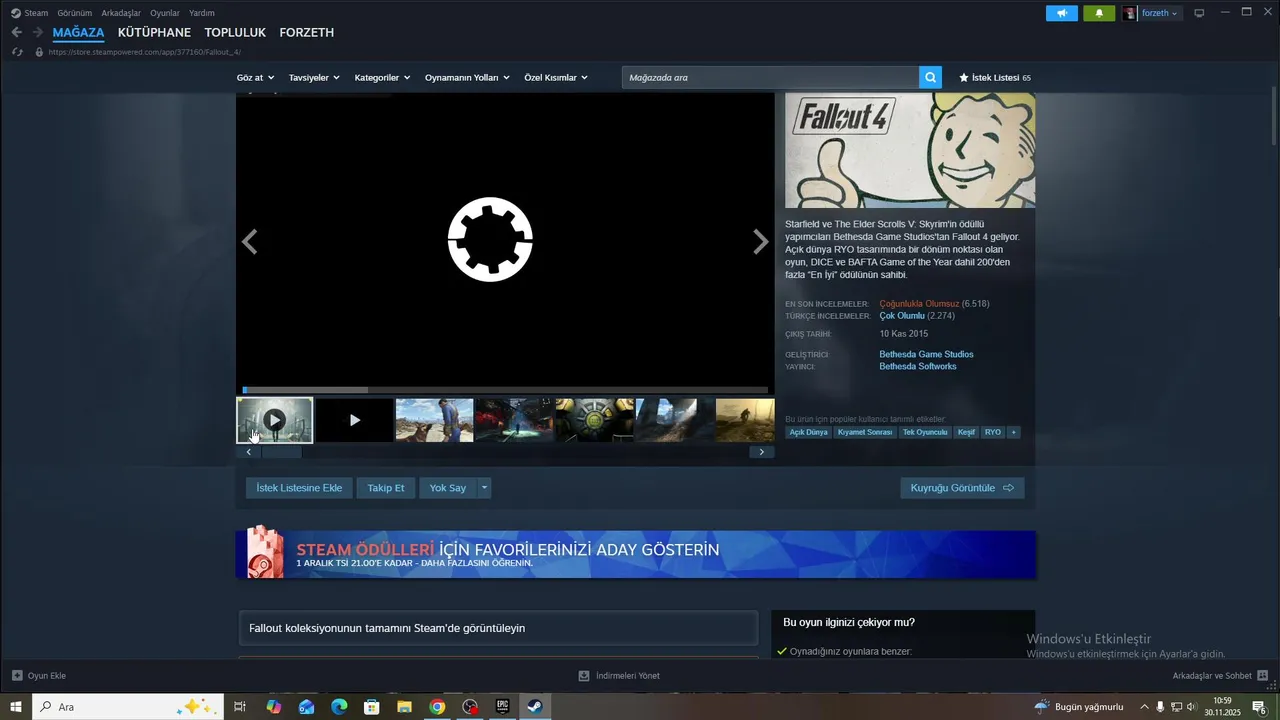Open Bethesda Game Studios developer link

pyautogui.click(x=926, y=354)
